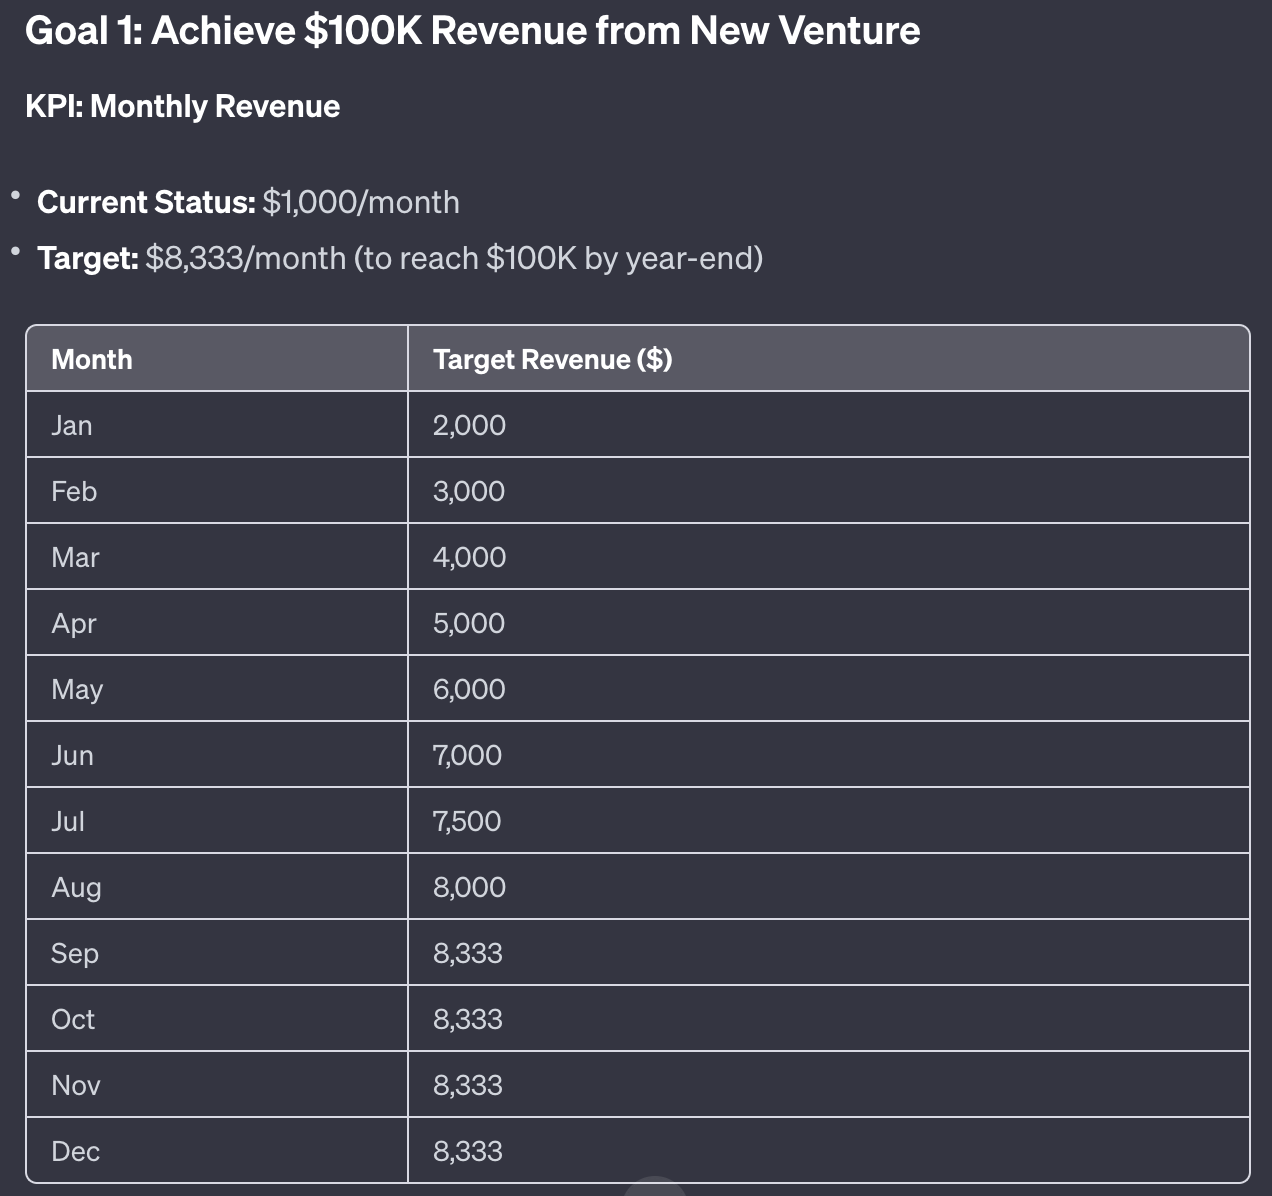Select the 2,000 revenue cell
This screenshot has width=1272, height=1196.
point(469,425)
